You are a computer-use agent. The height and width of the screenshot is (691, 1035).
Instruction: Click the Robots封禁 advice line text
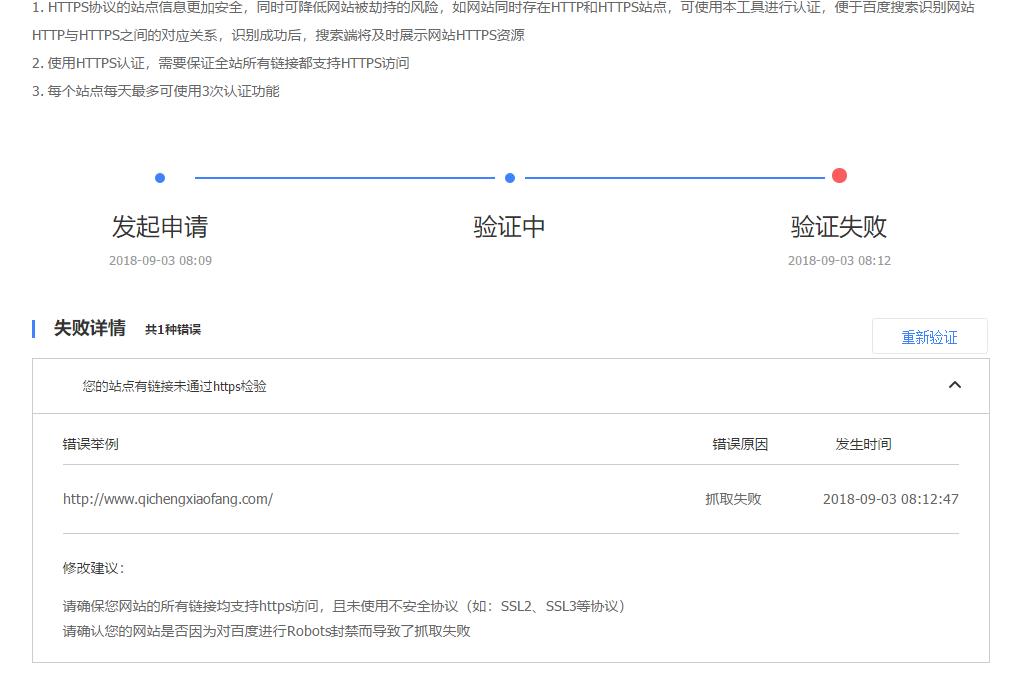(265, 631)
